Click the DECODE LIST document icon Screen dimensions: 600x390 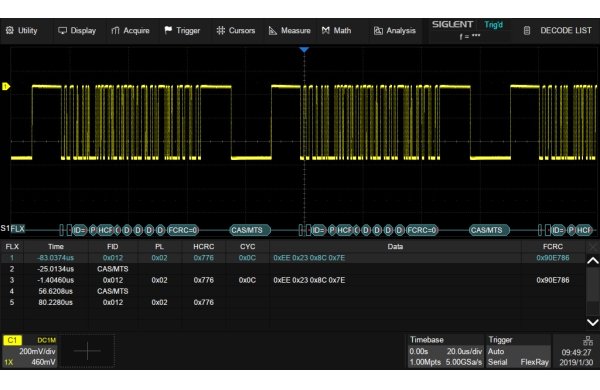(527, 31)
